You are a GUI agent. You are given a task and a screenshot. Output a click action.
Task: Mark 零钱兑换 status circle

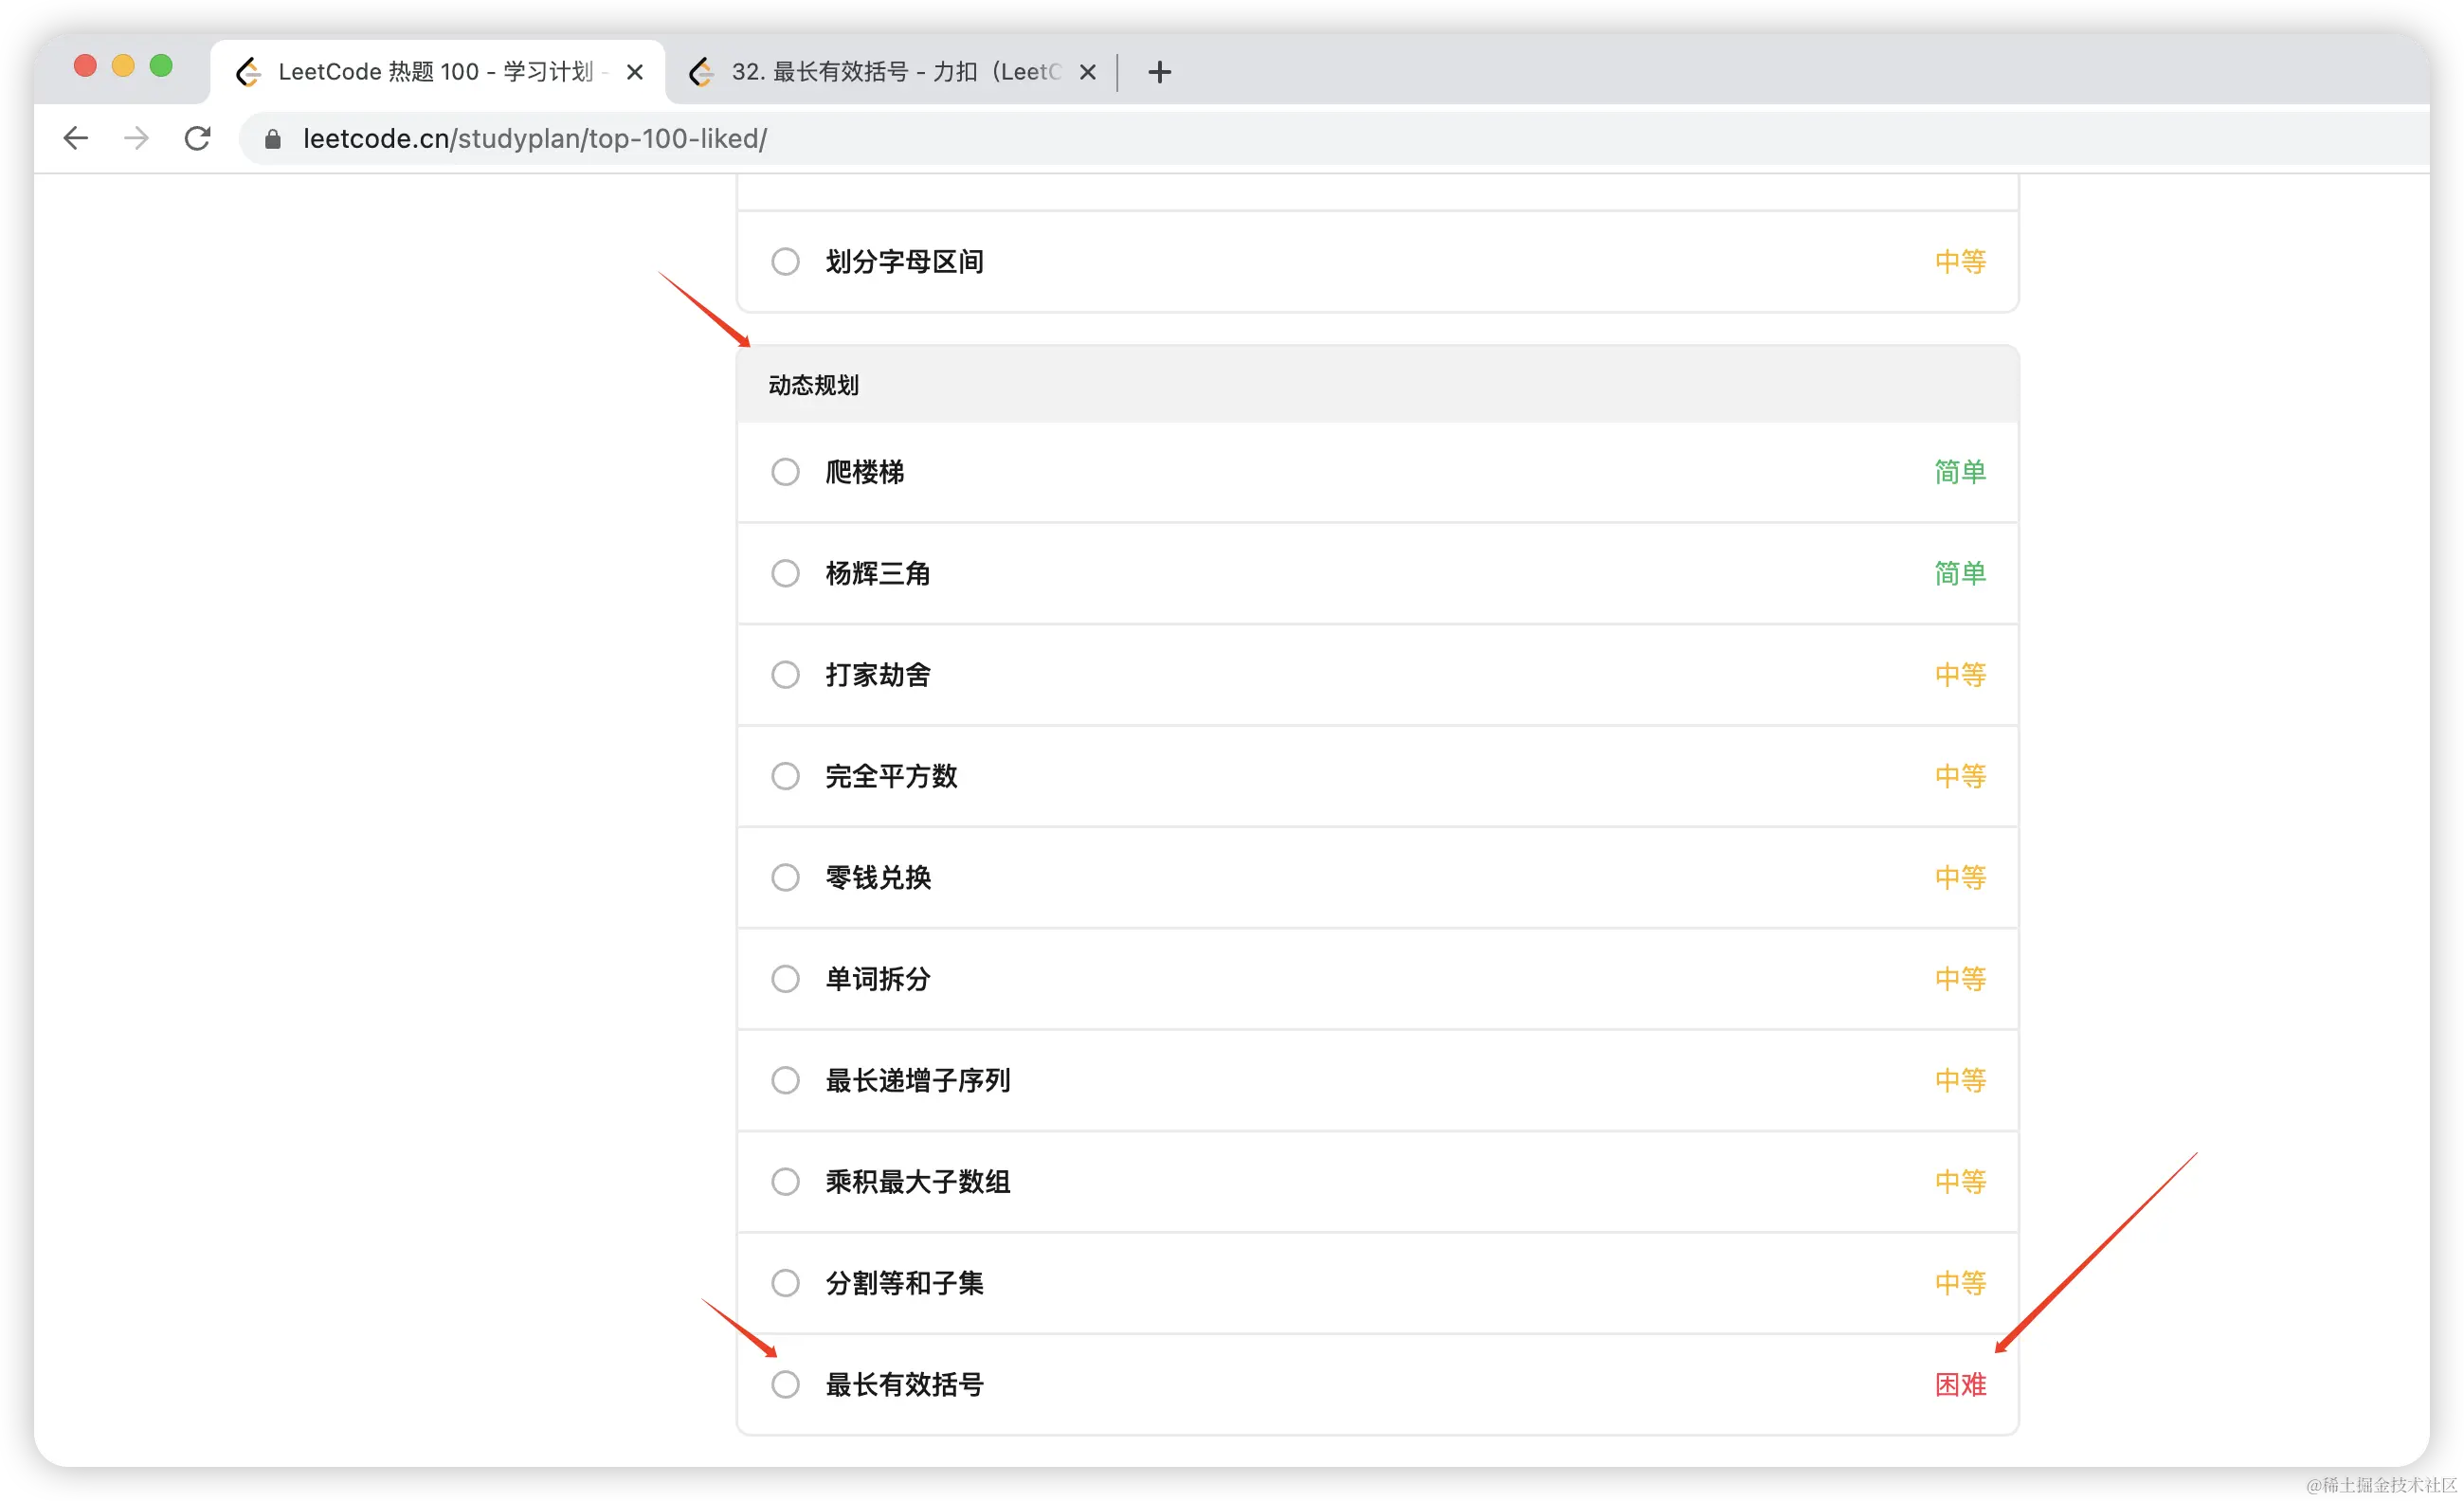coord(785,878)
